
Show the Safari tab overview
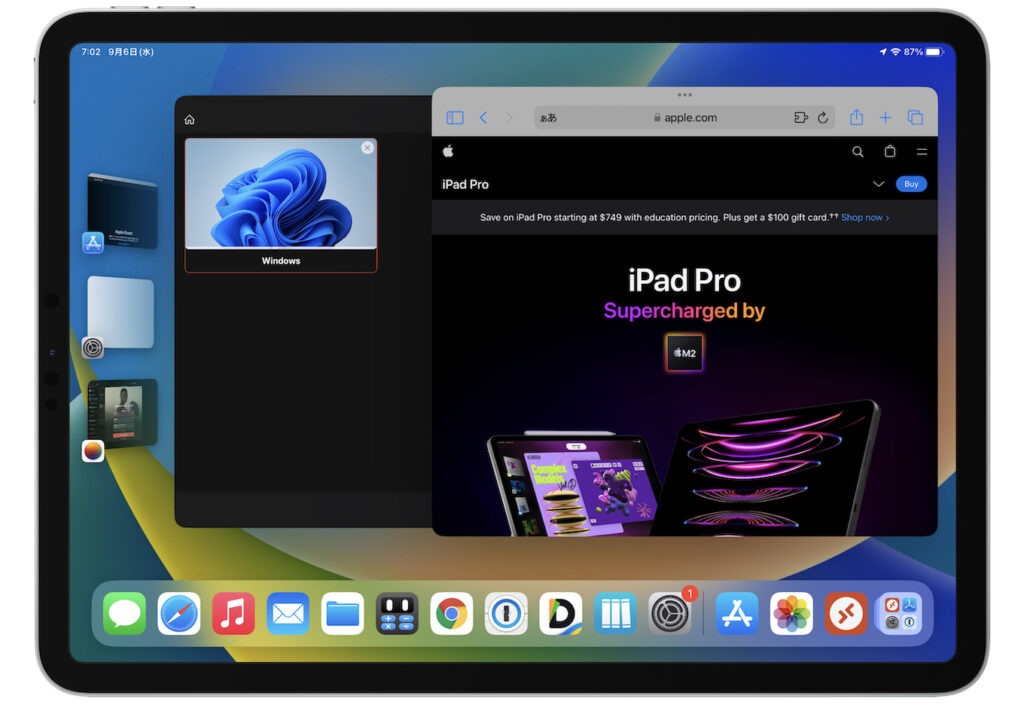915,118
